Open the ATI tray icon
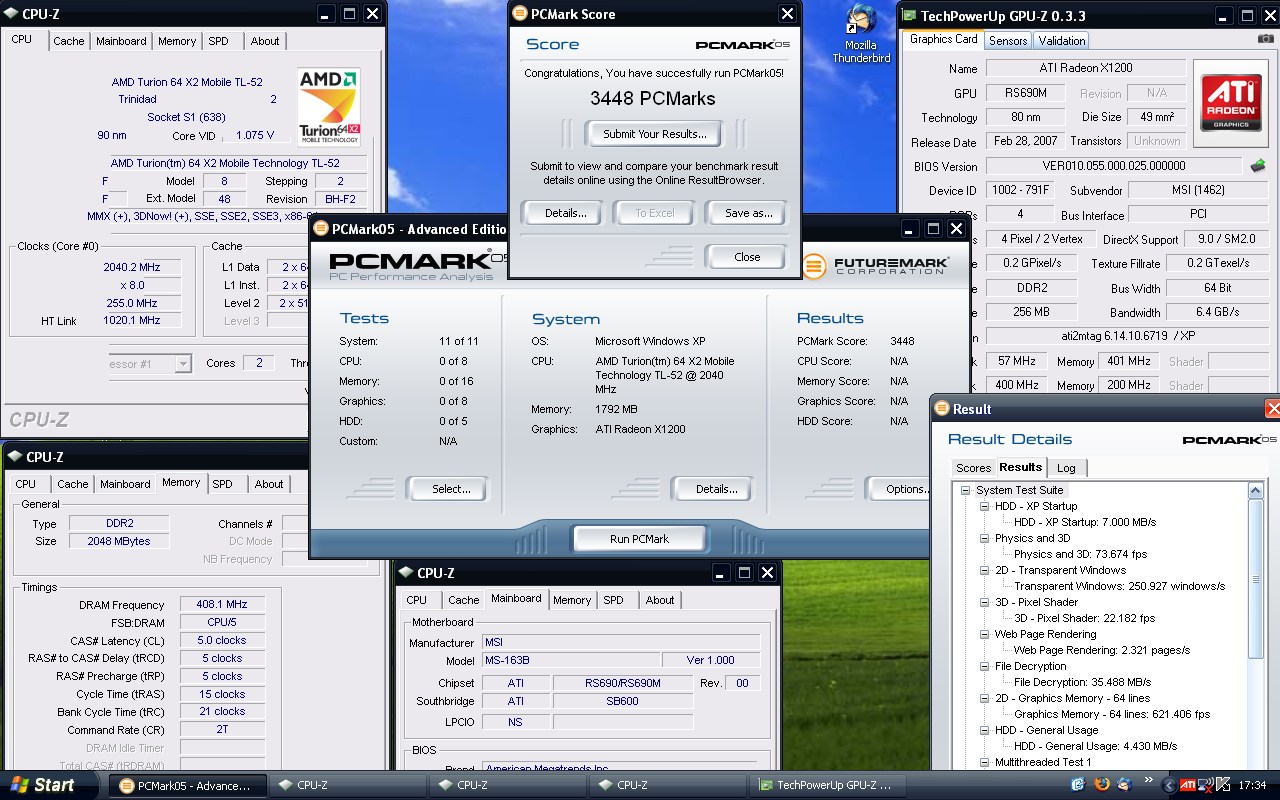This screenshot has height=800, width=1280. [1188, 785]
